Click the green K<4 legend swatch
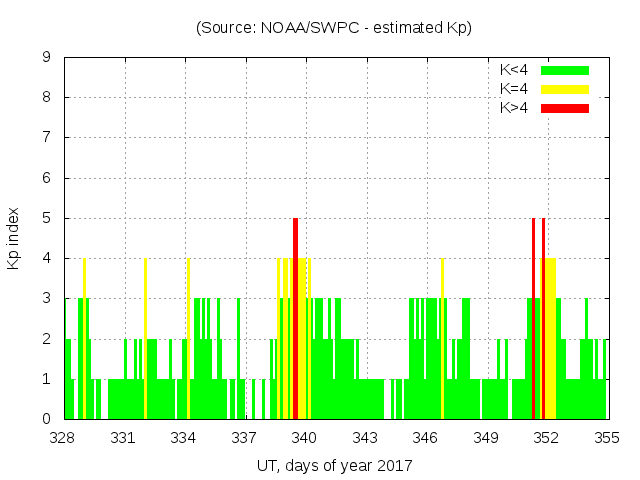The height and width of the screenshot is (480, 640). coord(565,70)
